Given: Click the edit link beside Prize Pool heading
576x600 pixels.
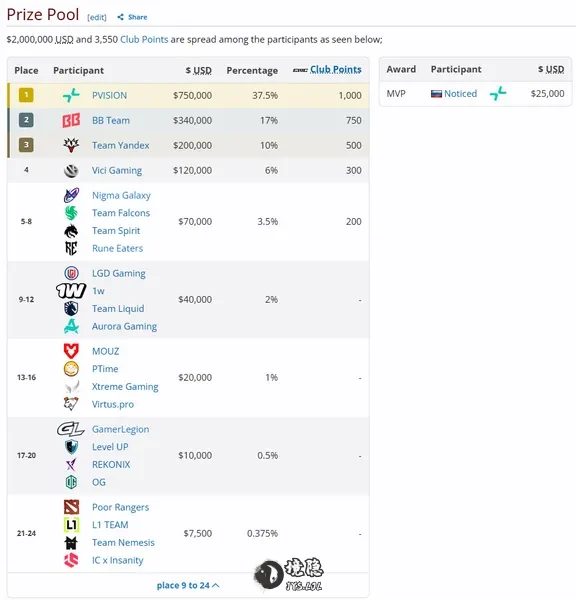Looking at the screenshot, I should [x=97, y=17].
